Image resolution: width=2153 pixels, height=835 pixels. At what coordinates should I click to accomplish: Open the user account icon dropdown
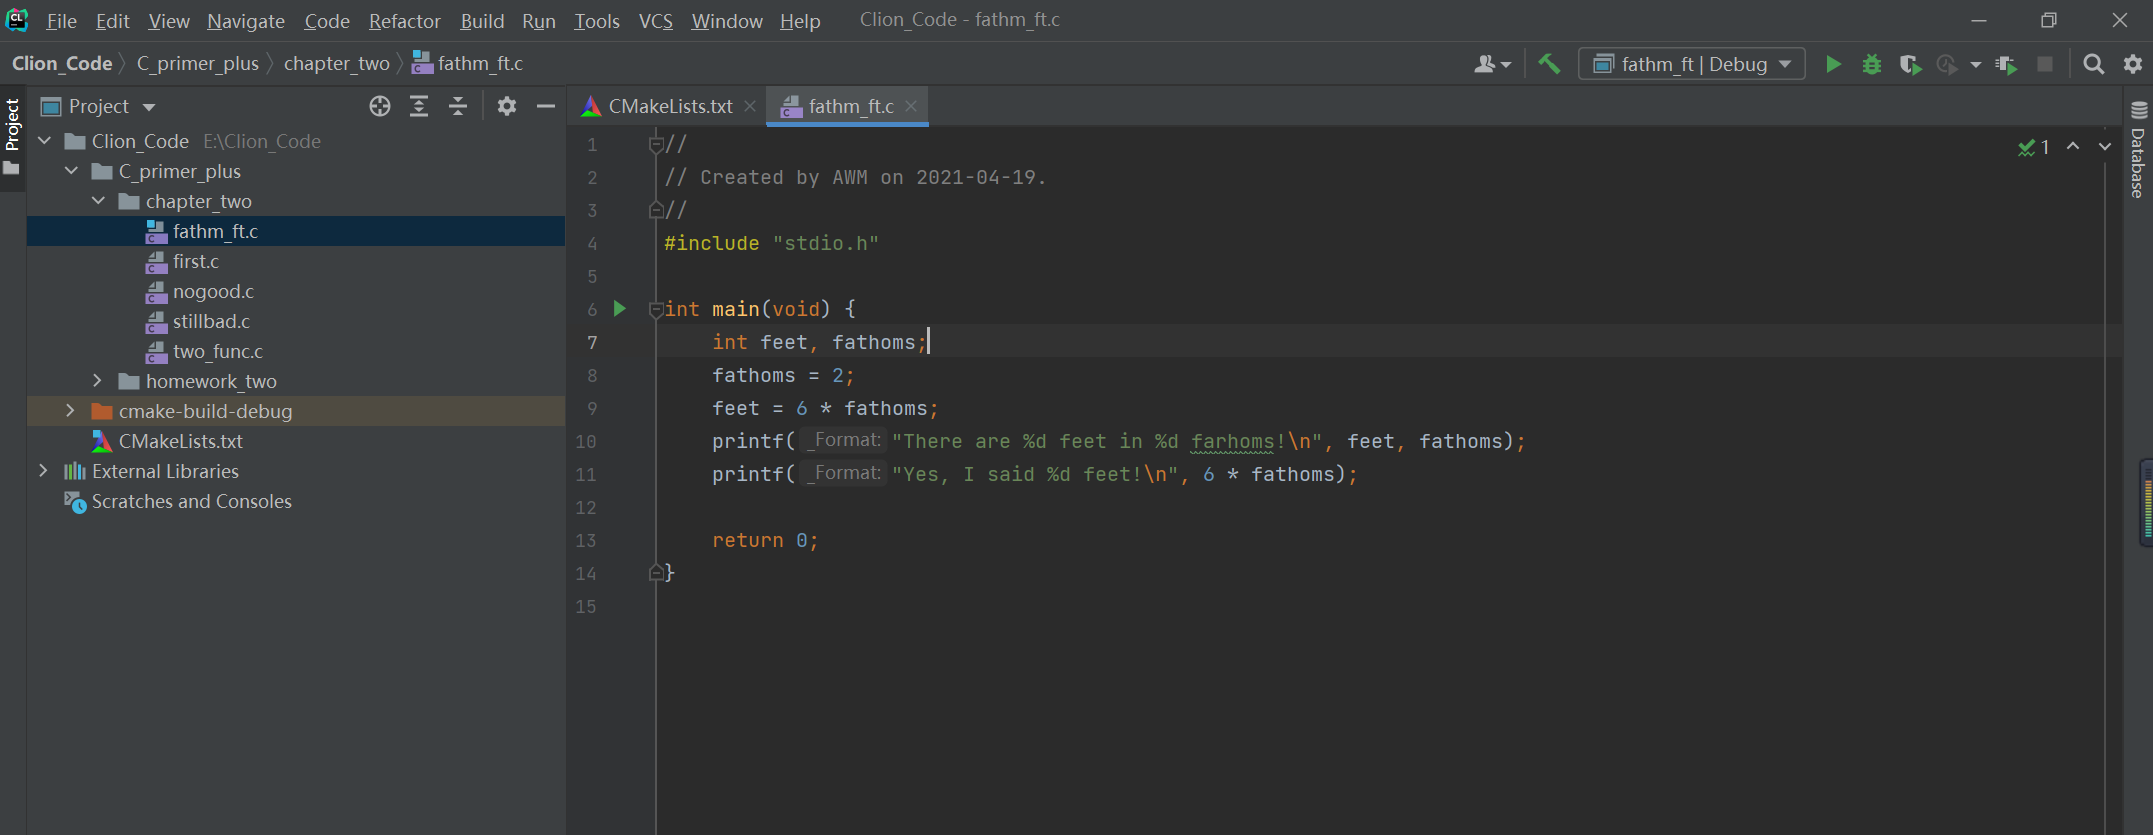[1492, 64]
